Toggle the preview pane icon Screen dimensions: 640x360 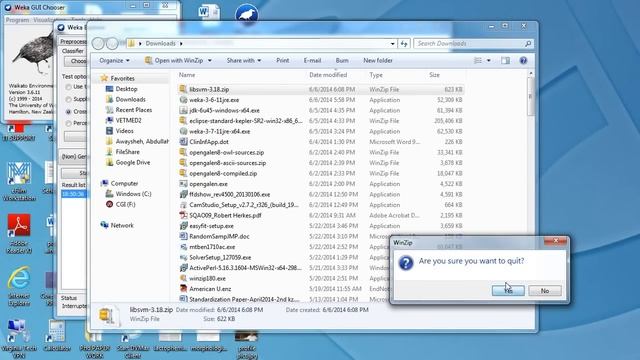pos(505,60)
